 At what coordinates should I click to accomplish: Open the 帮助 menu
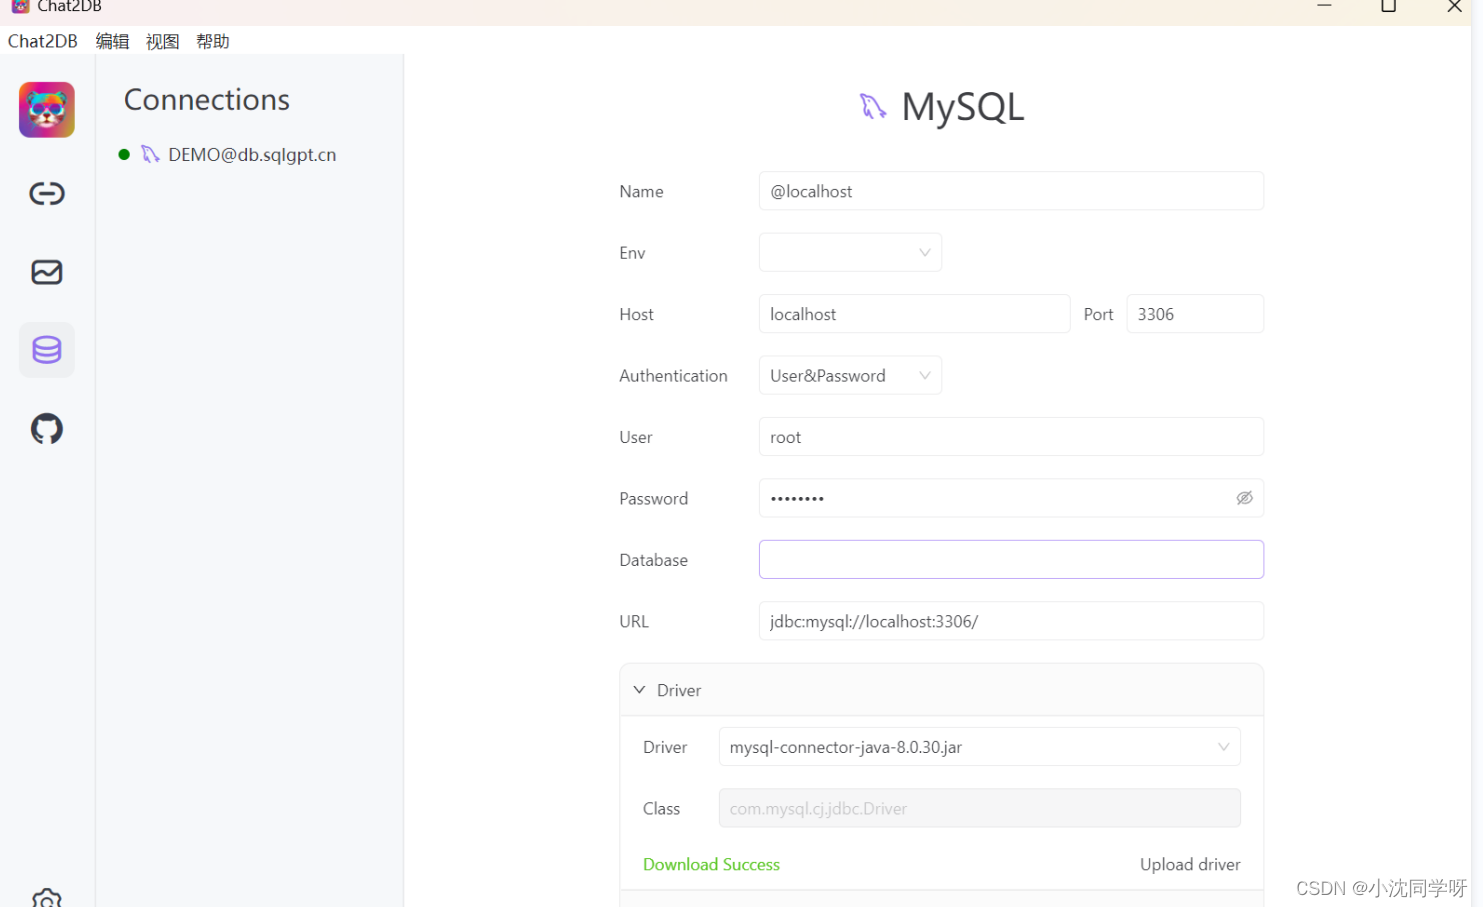click(x=213, y=41)
